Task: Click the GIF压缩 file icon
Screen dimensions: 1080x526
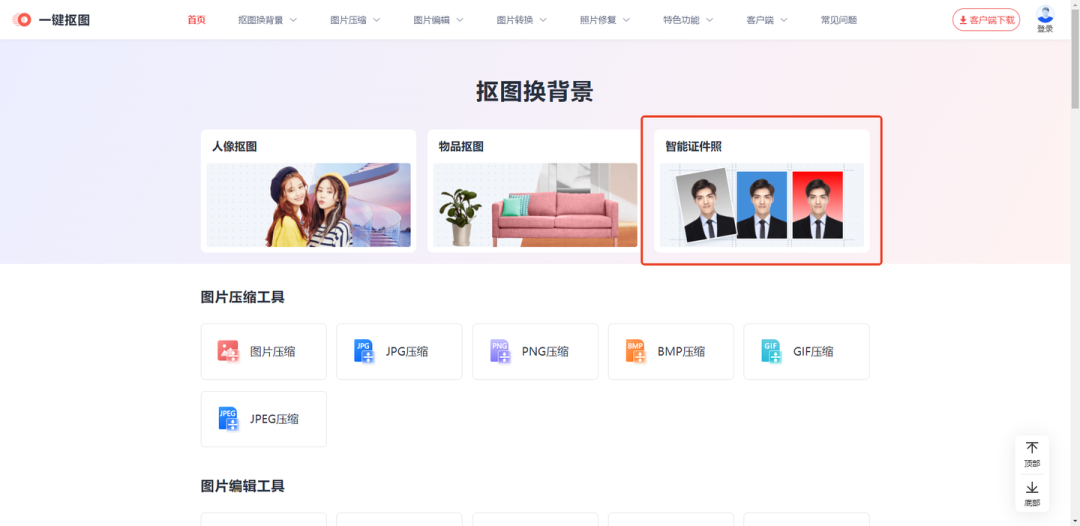Action: point(771,351)
